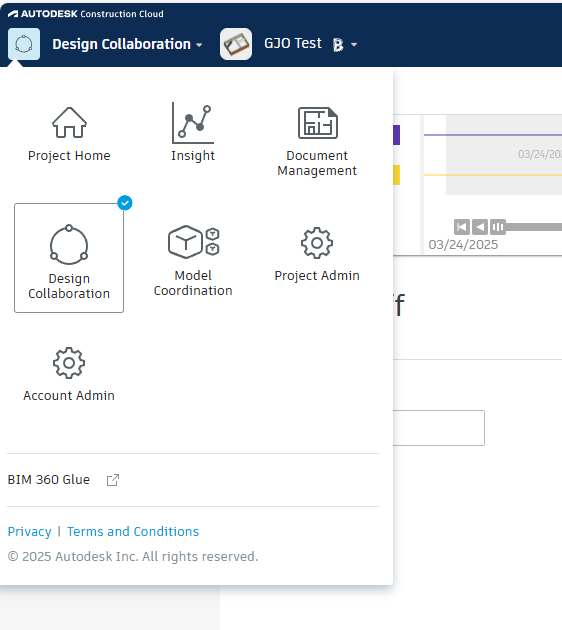Click the 03/24/2025 timeline date label
This screenshot has width=562, height=630.
(x=463, y=245)
